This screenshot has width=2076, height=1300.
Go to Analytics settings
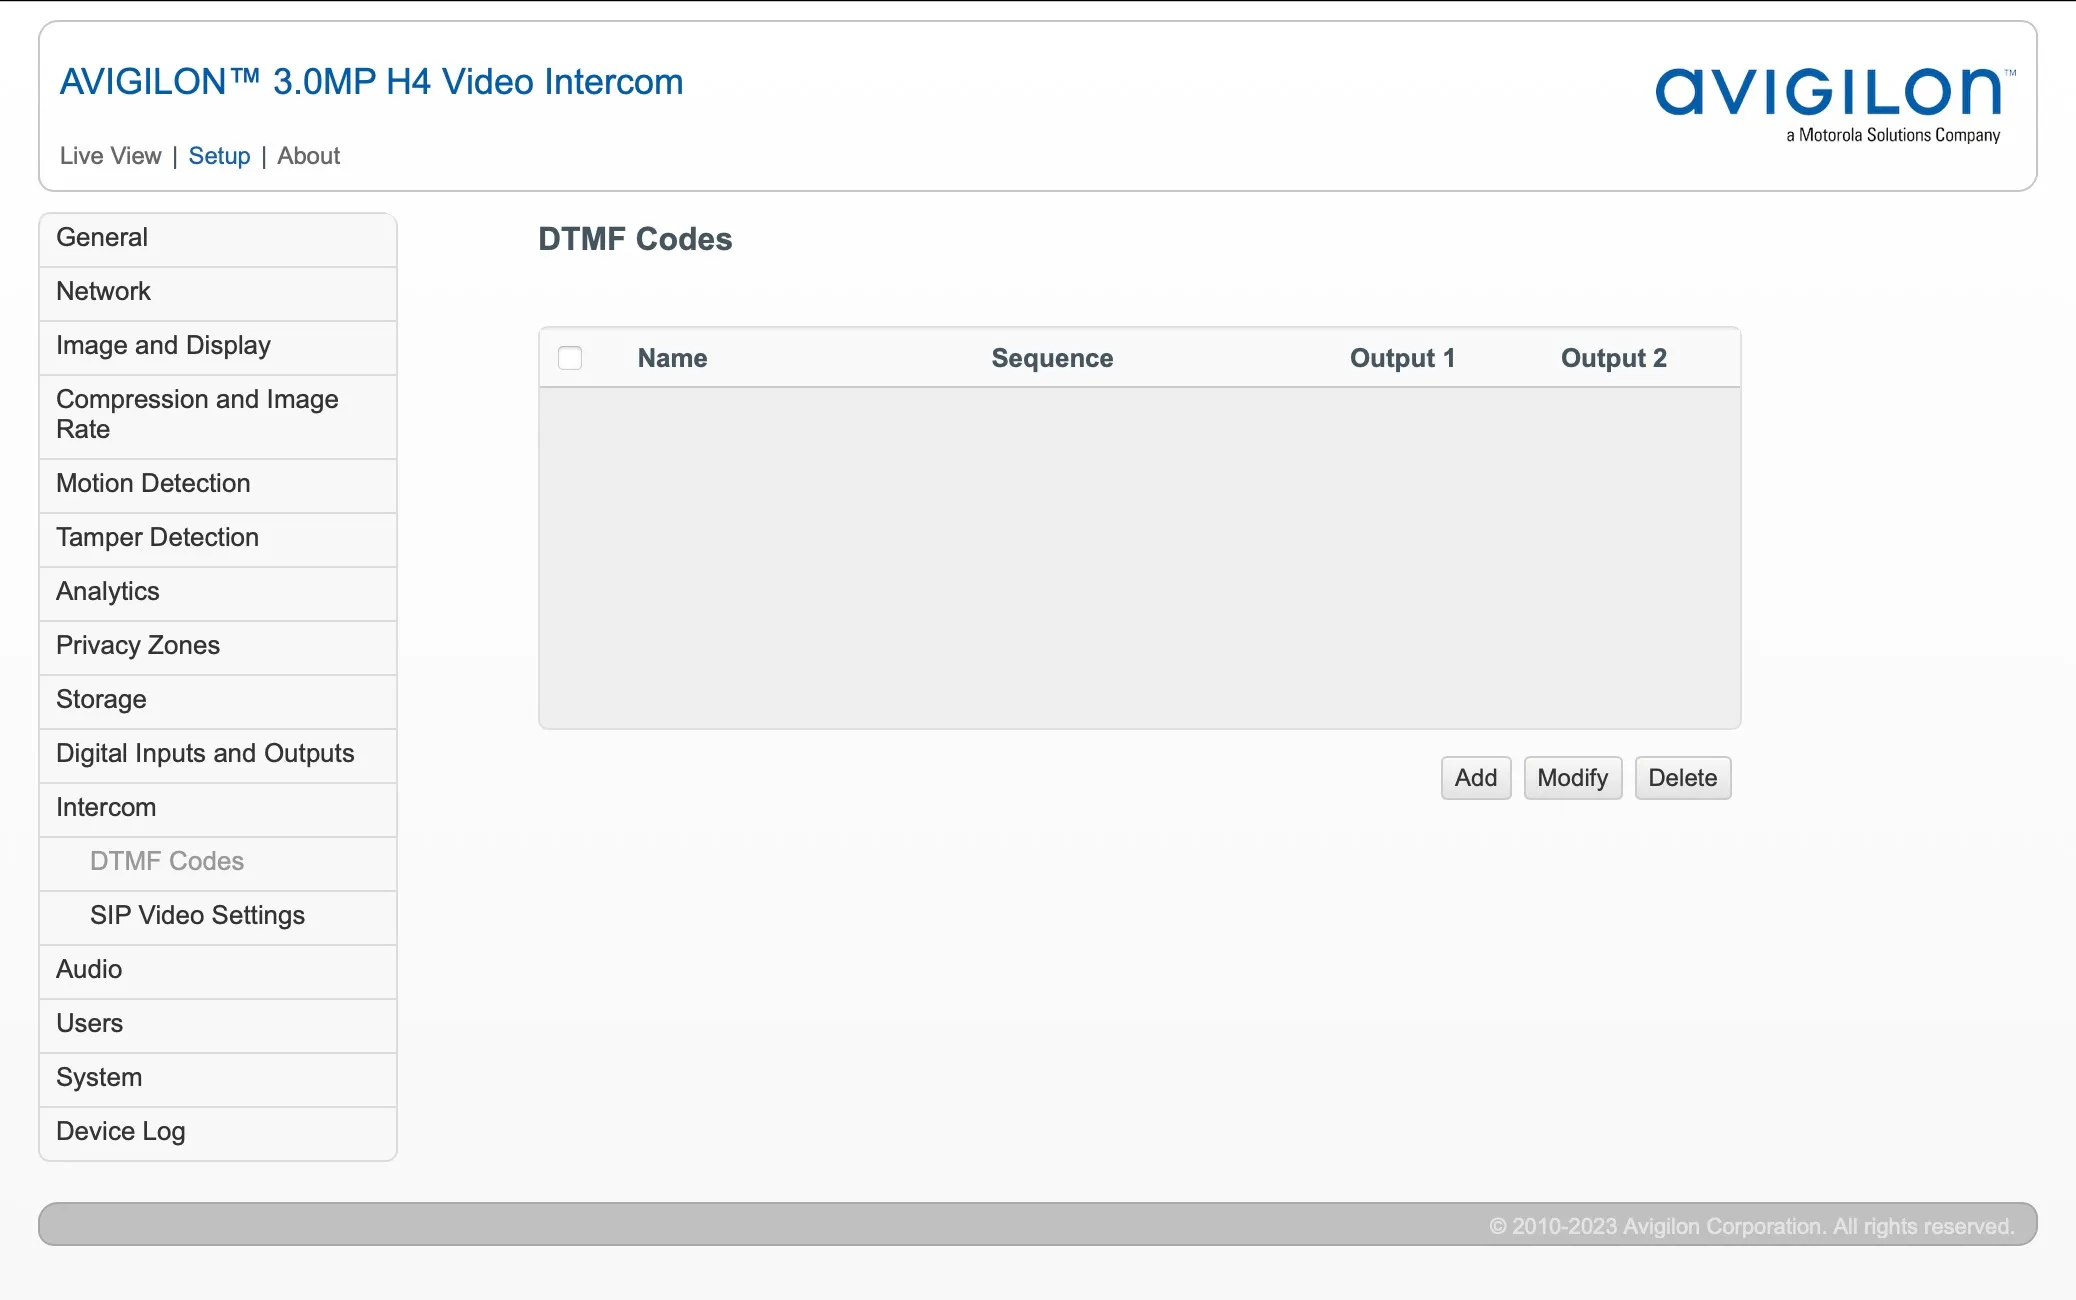tap(218, 592)
